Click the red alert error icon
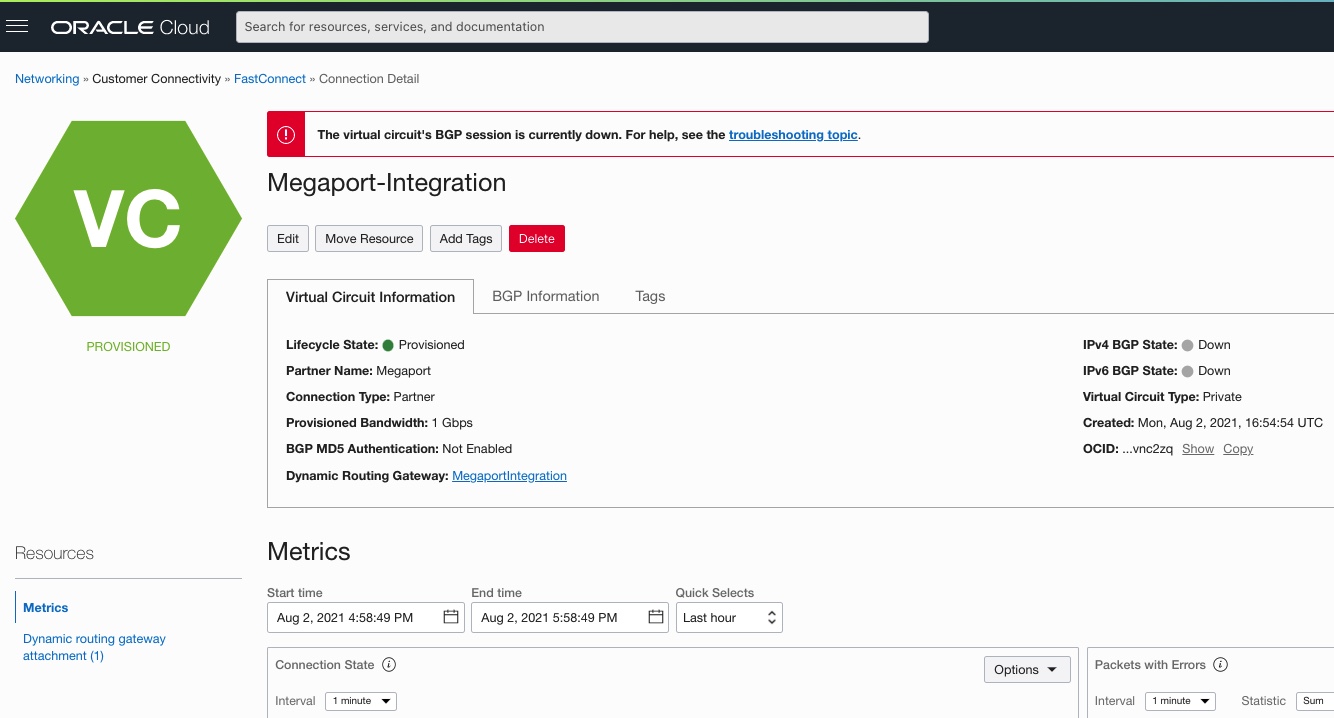 tap(286, 135)
